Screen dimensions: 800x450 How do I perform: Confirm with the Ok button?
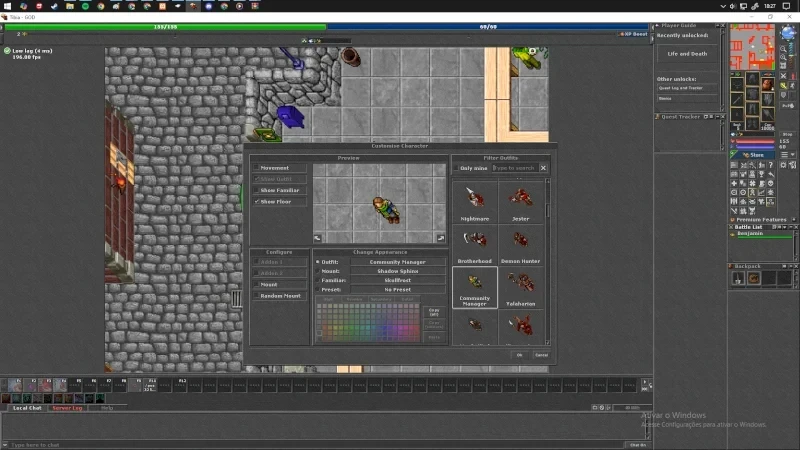[519, 355]
